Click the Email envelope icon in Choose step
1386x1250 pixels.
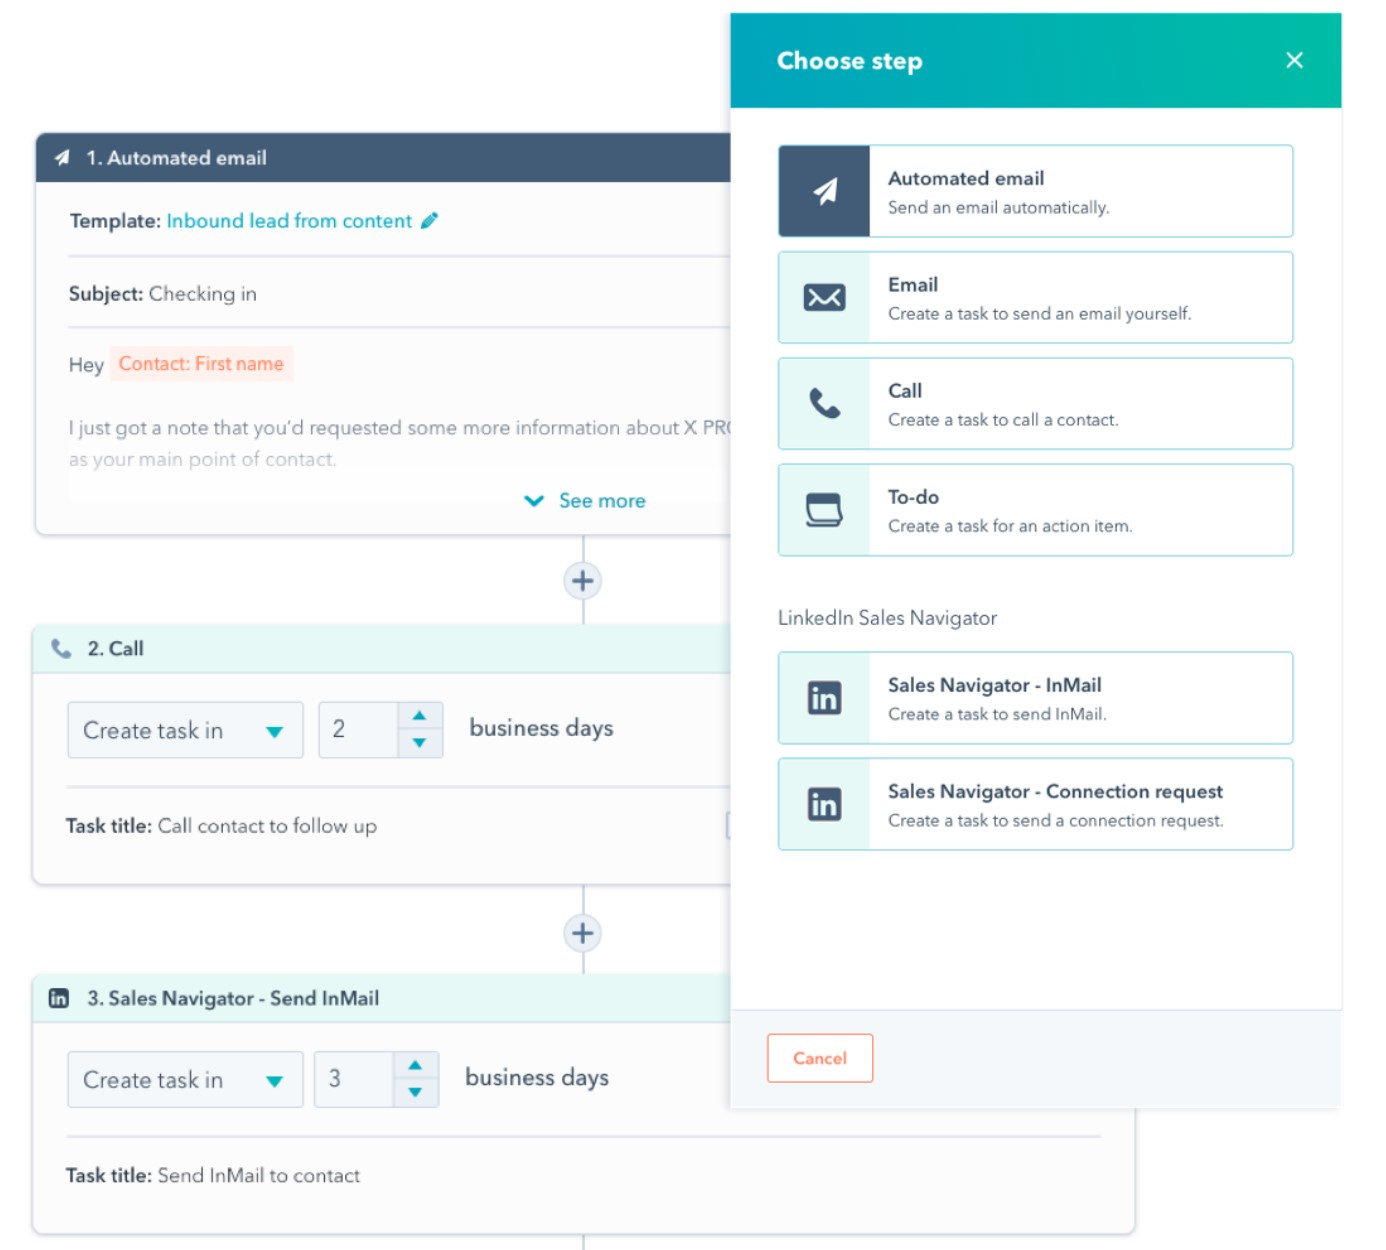point(824,297)
